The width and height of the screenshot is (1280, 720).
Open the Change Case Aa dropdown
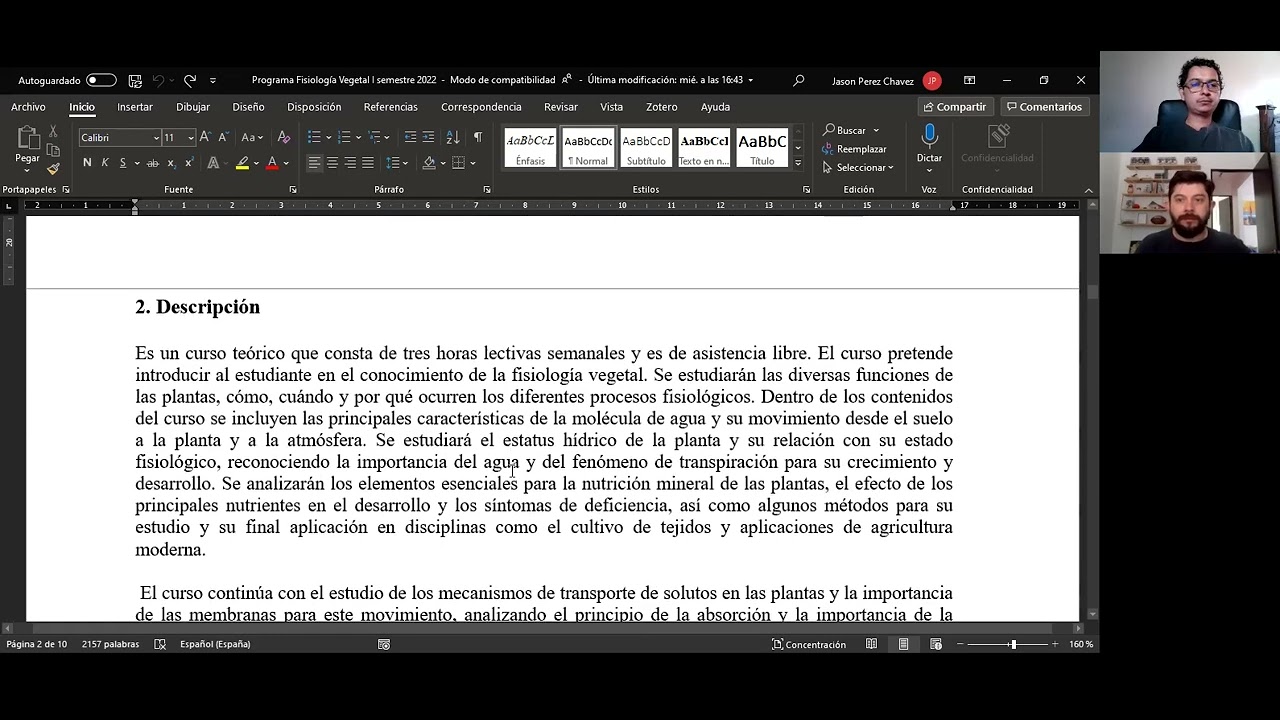251,137
